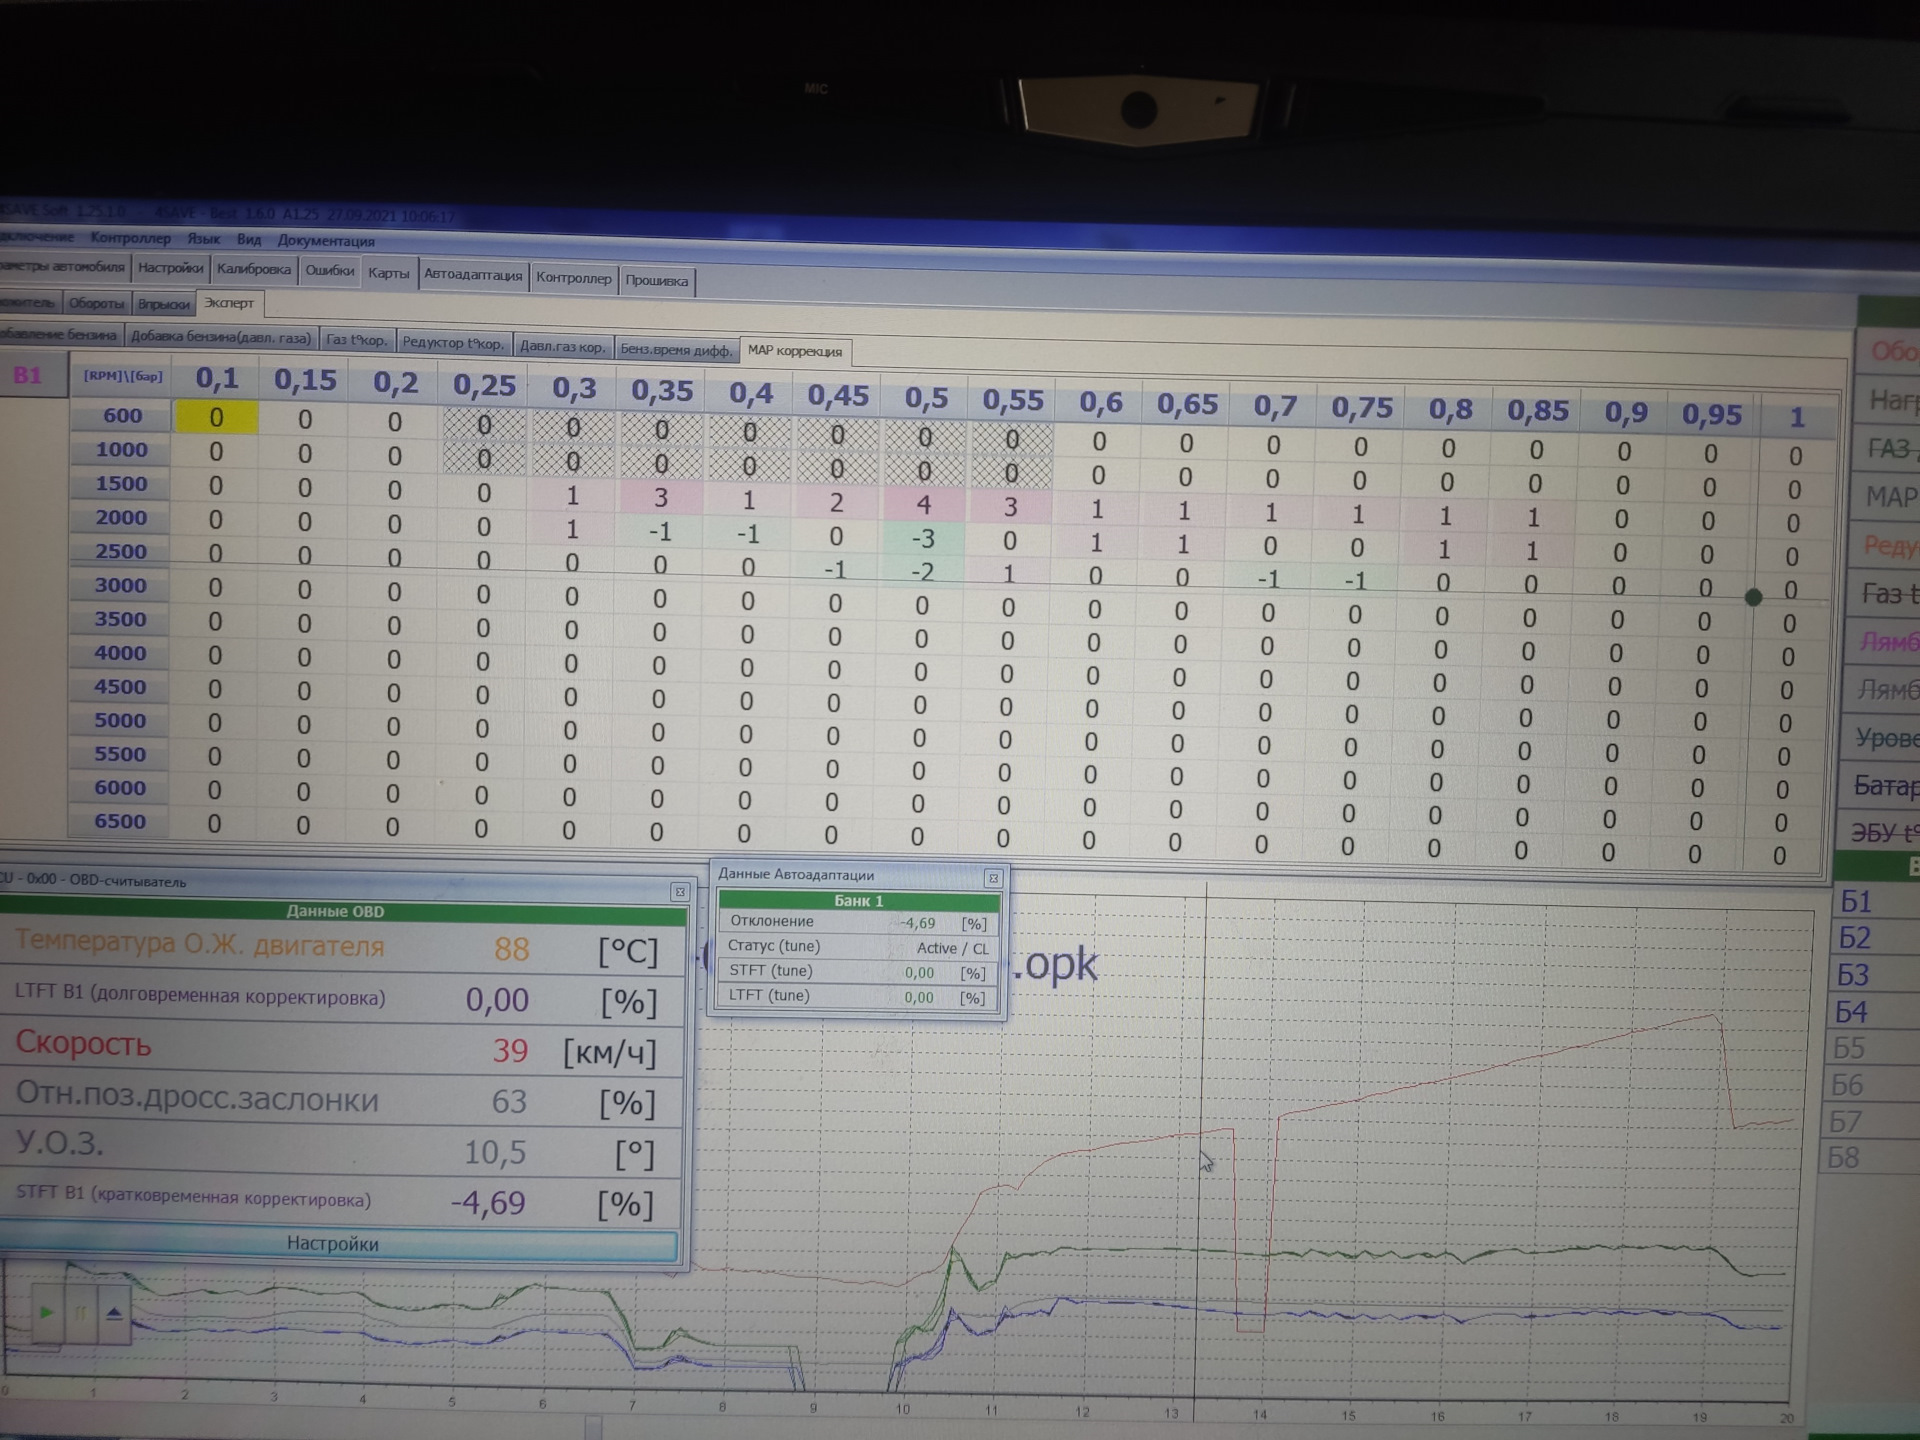The image size is (1920, 1440).
Task: Open the Вид menu
Action: point(248,240)
